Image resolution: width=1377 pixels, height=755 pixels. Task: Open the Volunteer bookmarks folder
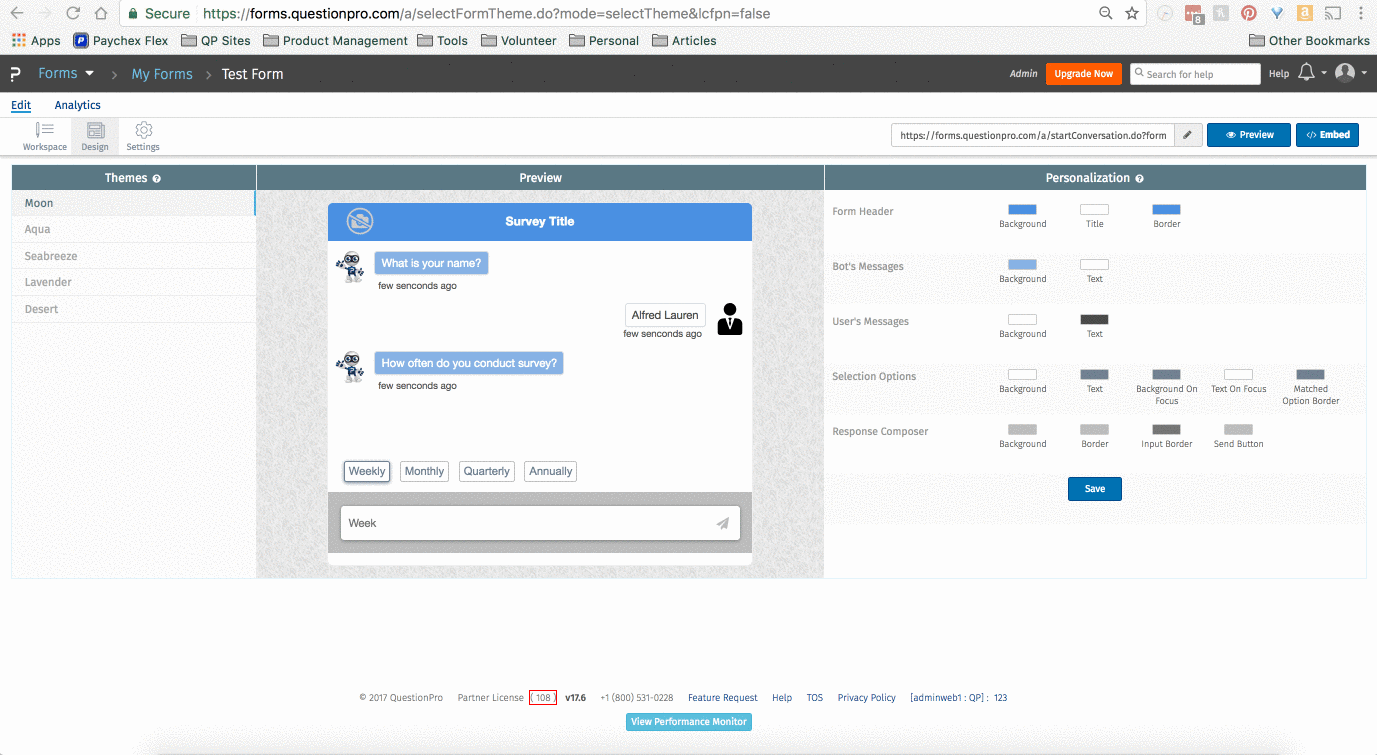[518, 41]
